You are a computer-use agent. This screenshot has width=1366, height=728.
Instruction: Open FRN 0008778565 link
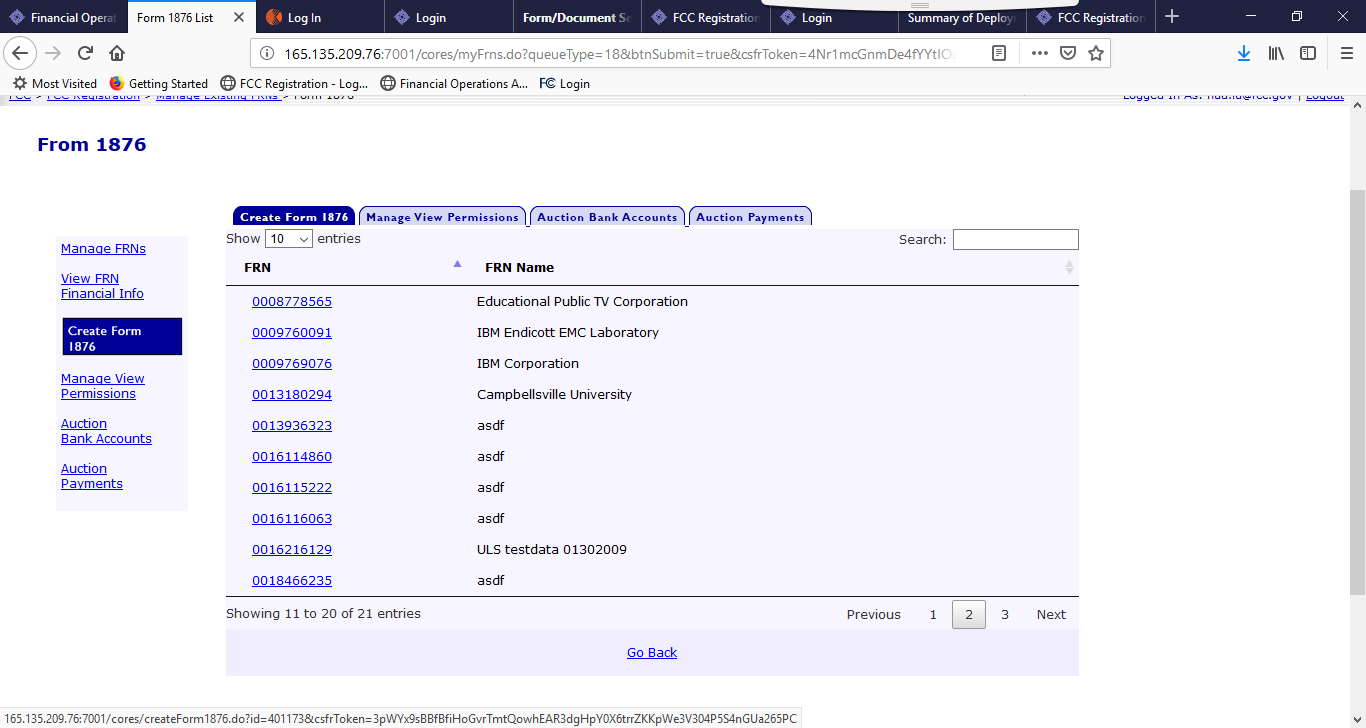coord(292,302)
